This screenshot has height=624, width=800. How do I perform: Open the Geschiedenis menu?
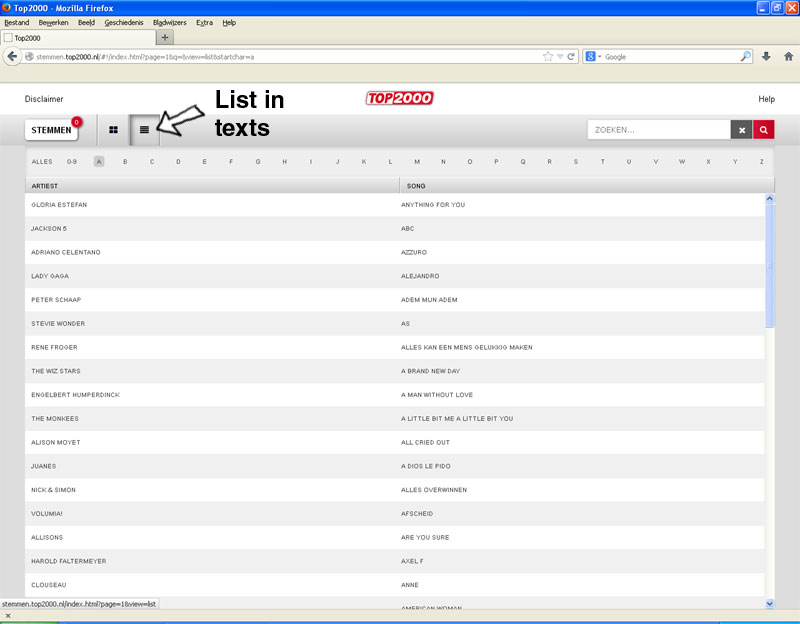pyautogui.click(x=123, y=22)
